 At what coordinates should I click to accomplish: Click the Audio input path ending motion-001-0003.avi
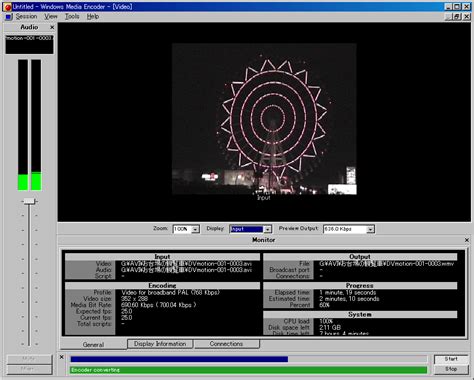[x=186, y=270]
